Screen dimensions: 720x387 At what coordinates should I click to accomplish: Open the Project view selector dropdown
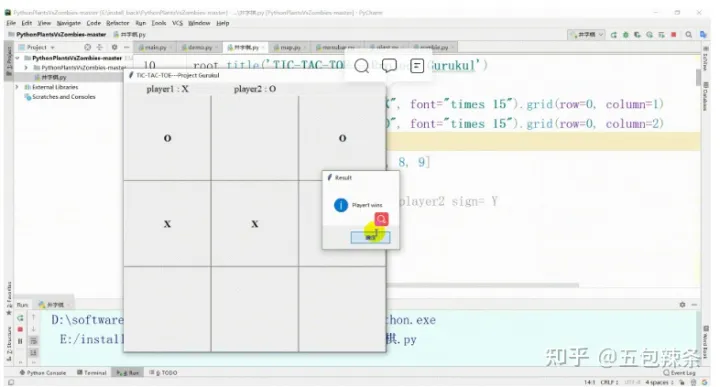[37, 47]
